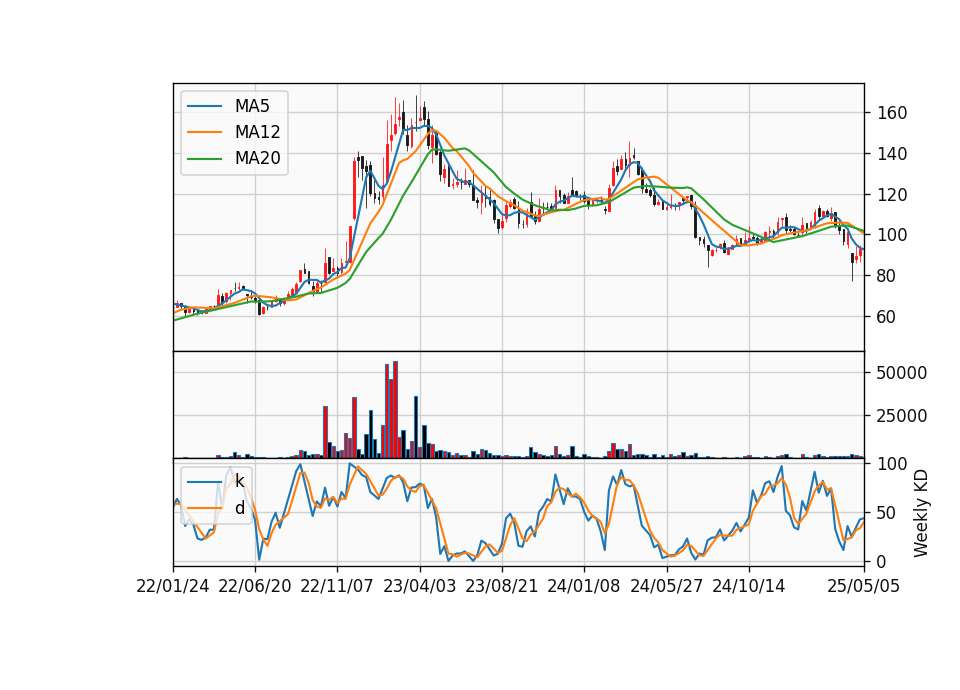Click the MA20 legend label

tap(257, 159)
